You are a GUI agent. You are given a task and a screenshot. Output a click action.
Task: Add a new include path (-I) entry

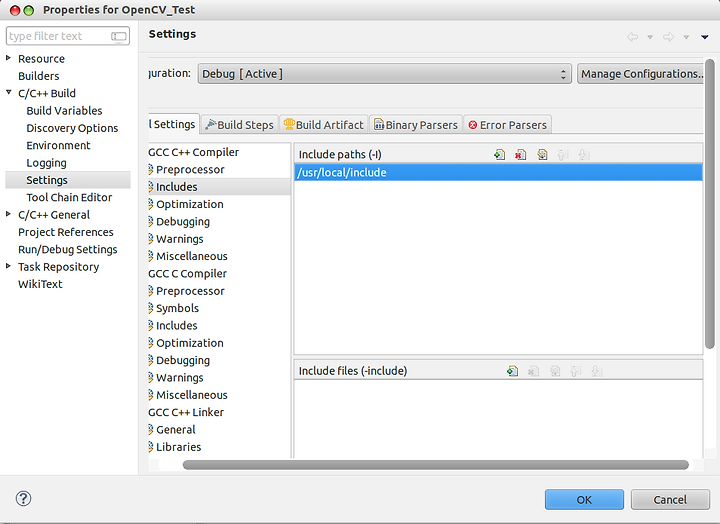click(x=500, y=155)
